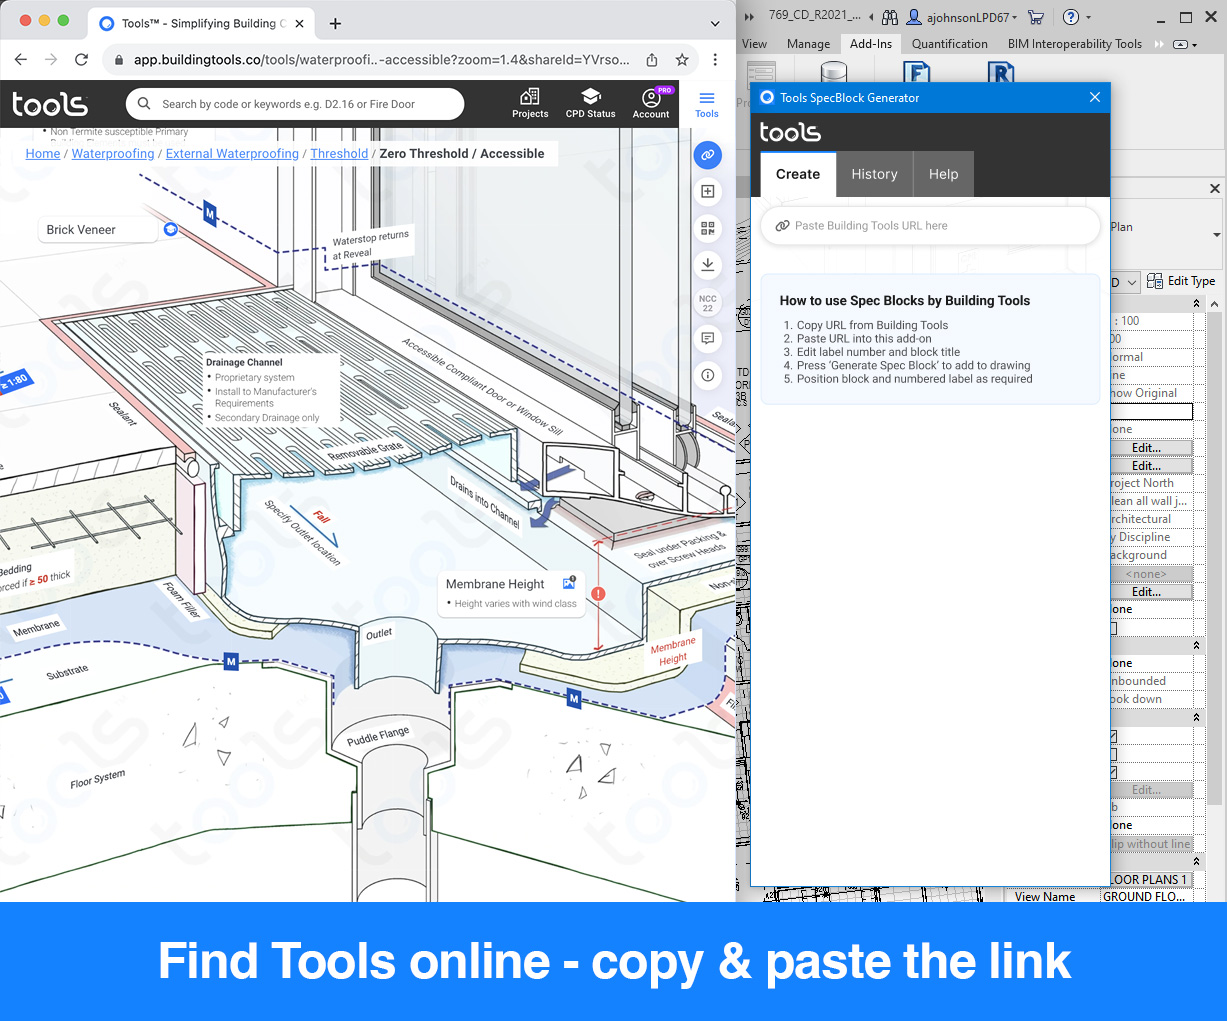
Task: Show the QR code icon in sidebar
Action: click(708, 228)
